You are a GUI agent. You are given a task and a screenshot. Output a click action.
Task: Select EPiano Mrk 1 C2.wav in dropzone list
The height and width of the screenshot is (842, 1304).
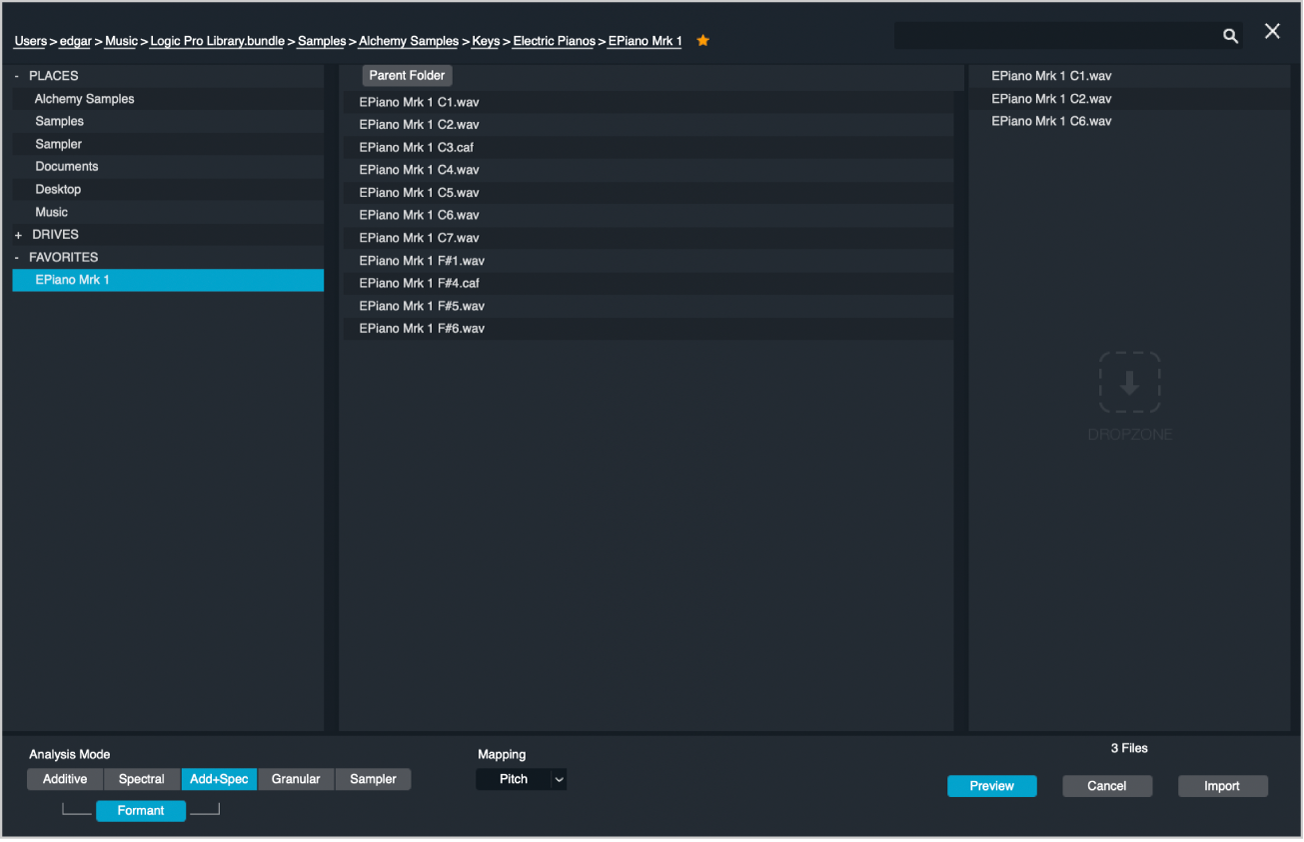tap(1130, 99)
